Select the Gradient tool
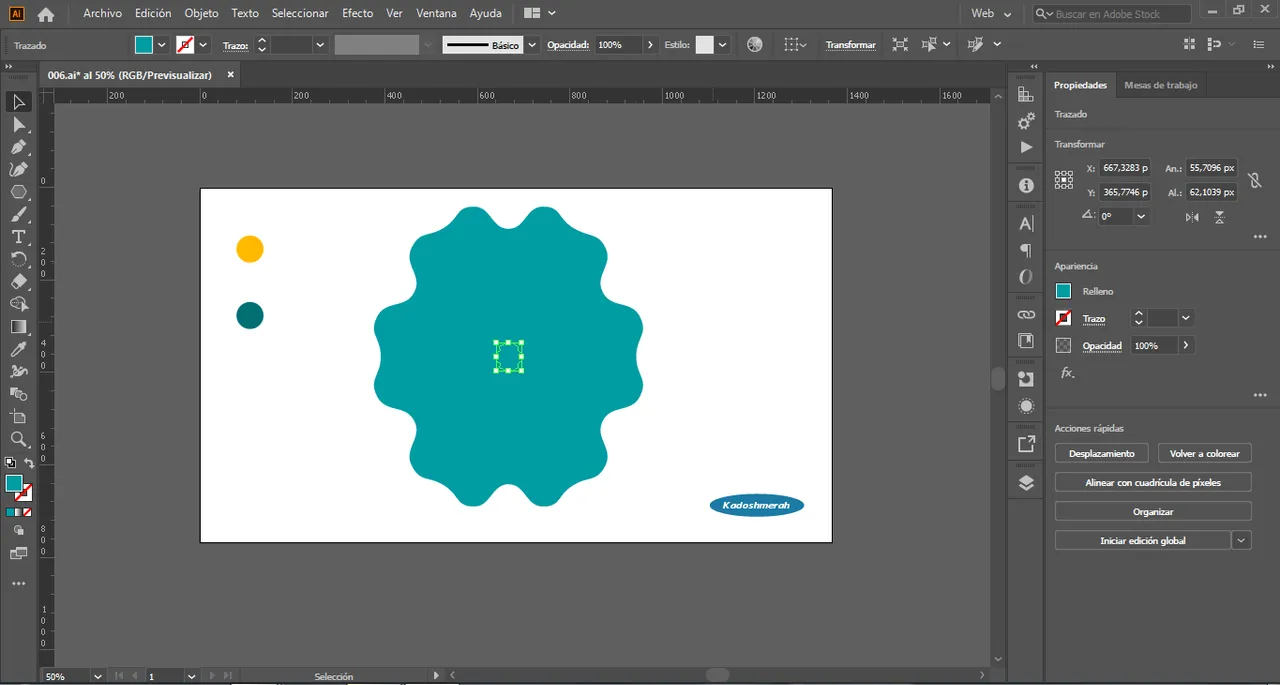Viewport: 1280px width, 685px height. pyautogui.click(x=18, y=327)
